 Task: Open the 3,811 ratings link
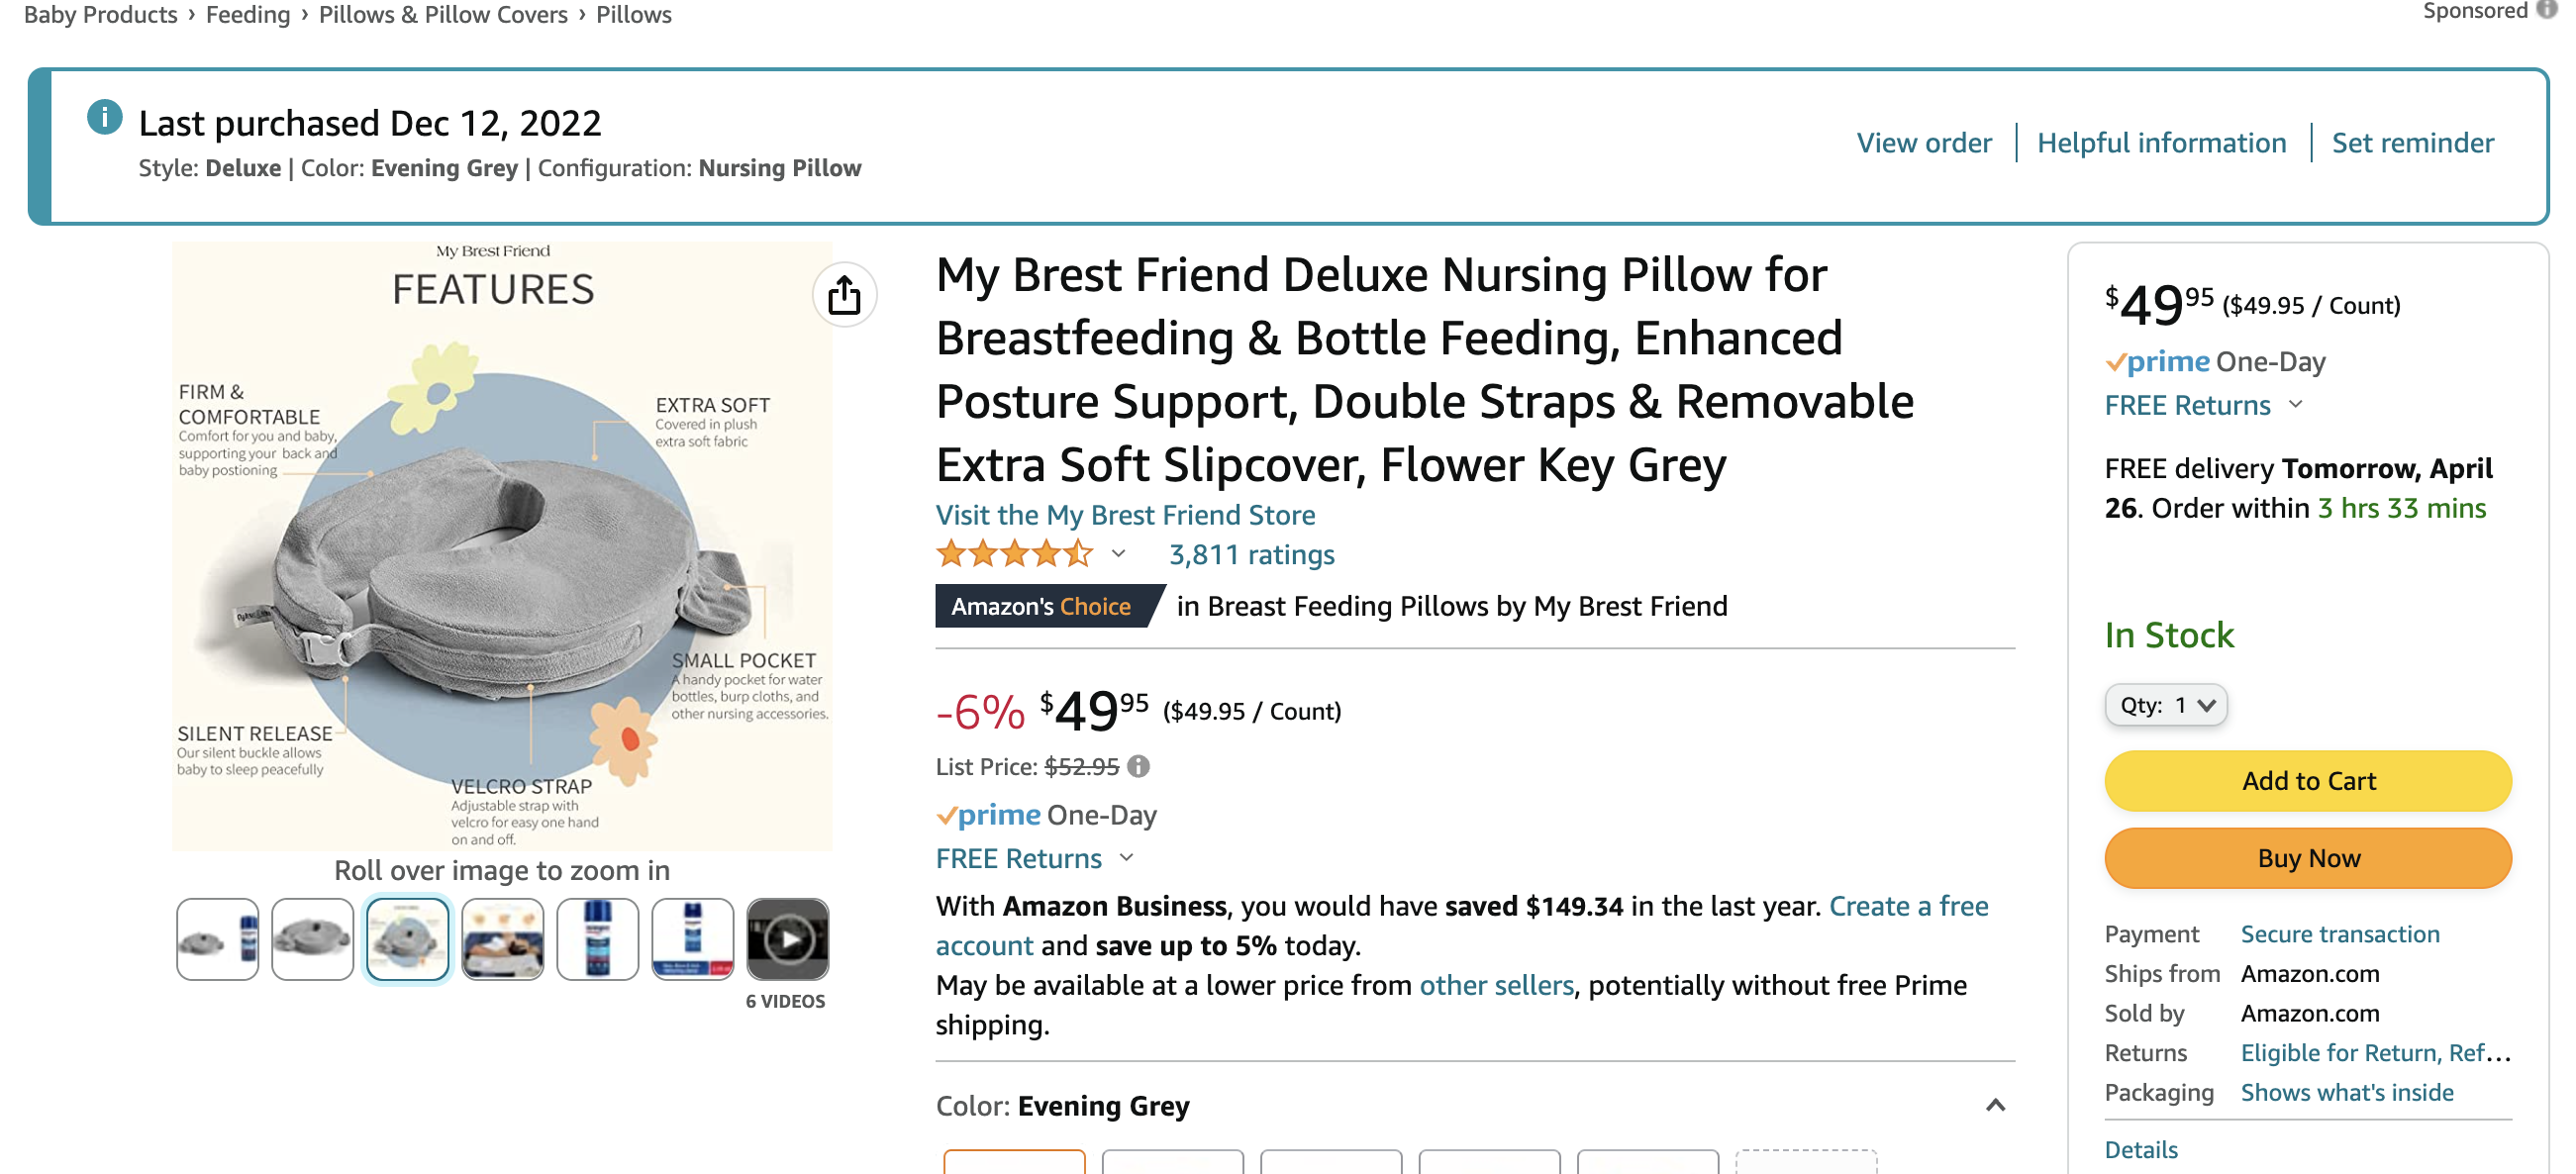(x=1251, y=554)
